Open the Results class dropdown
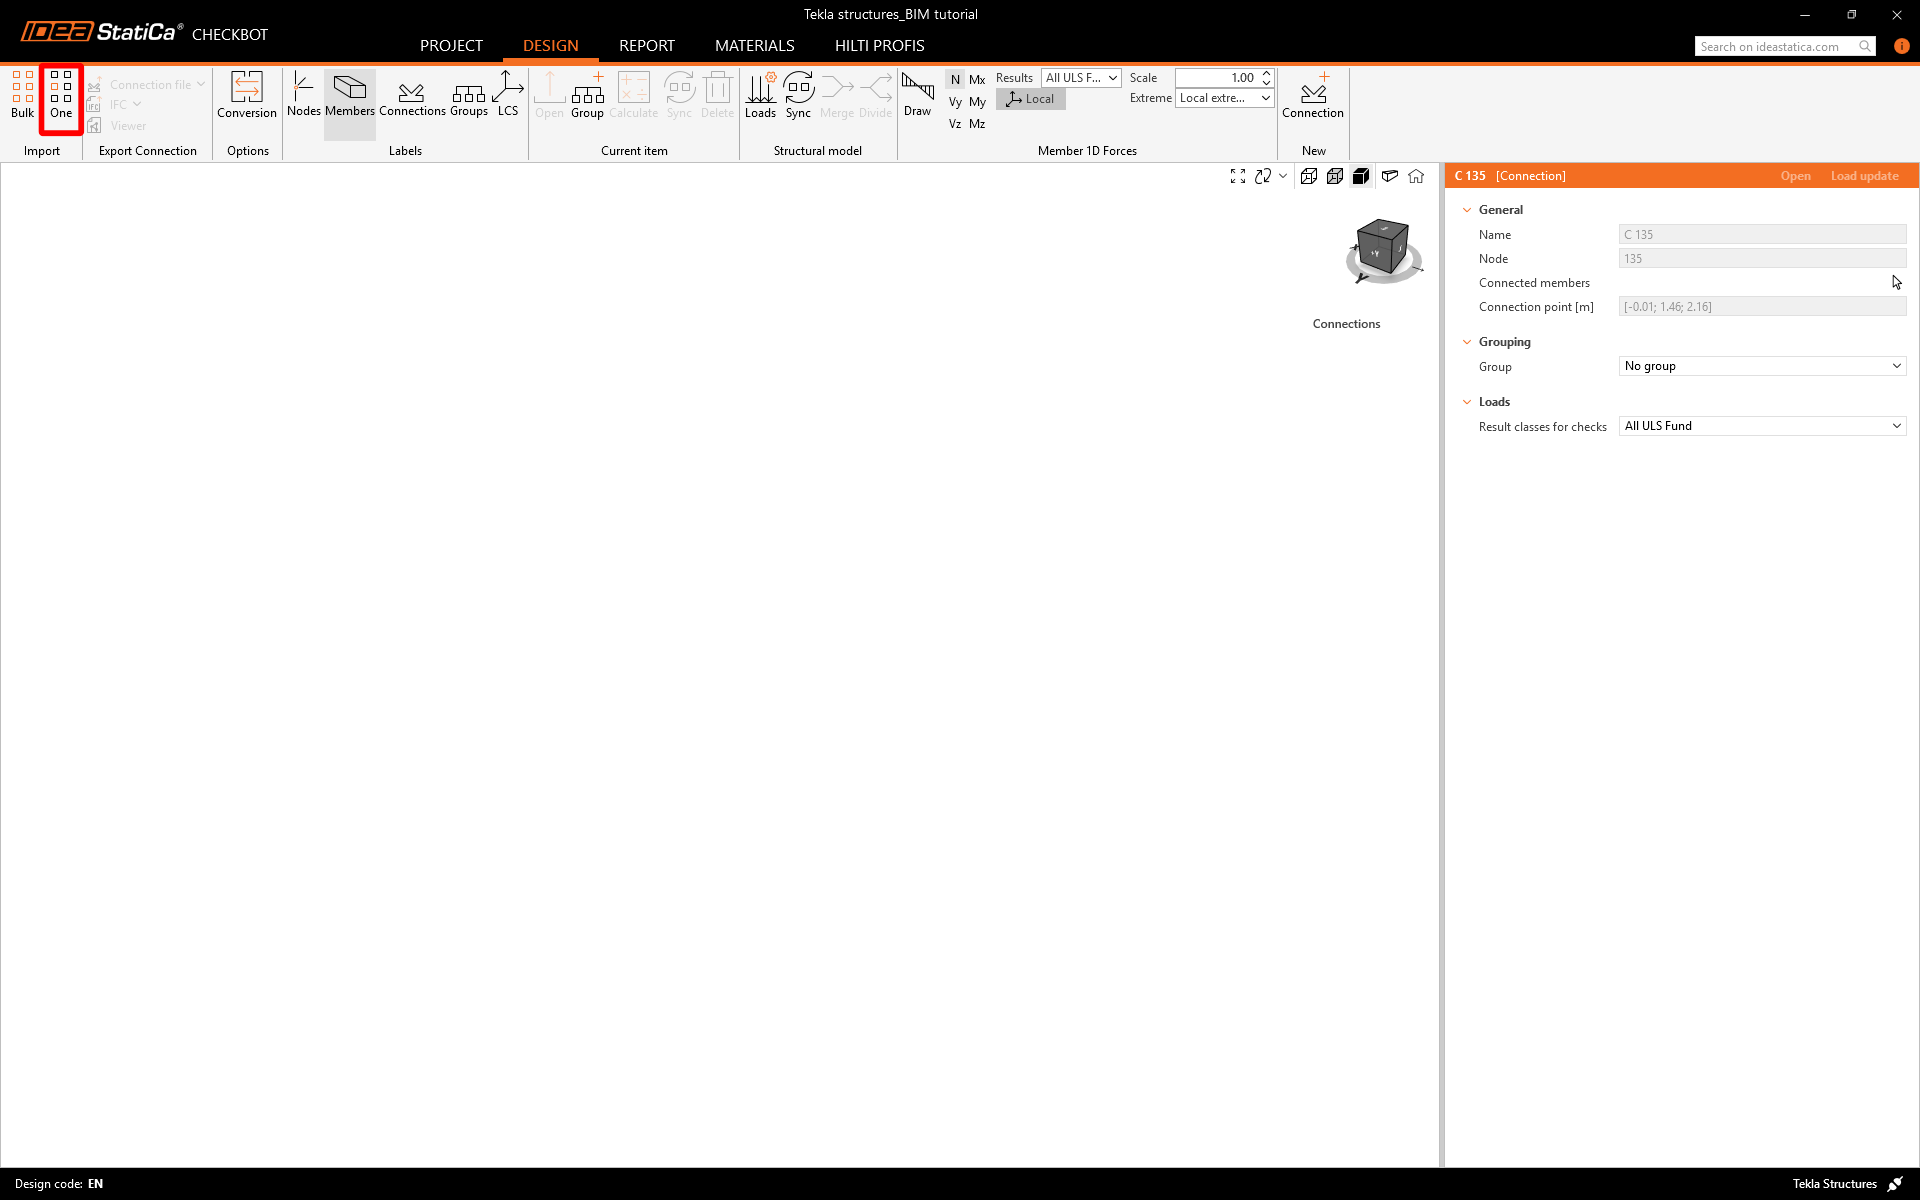 pos(1081,78)
